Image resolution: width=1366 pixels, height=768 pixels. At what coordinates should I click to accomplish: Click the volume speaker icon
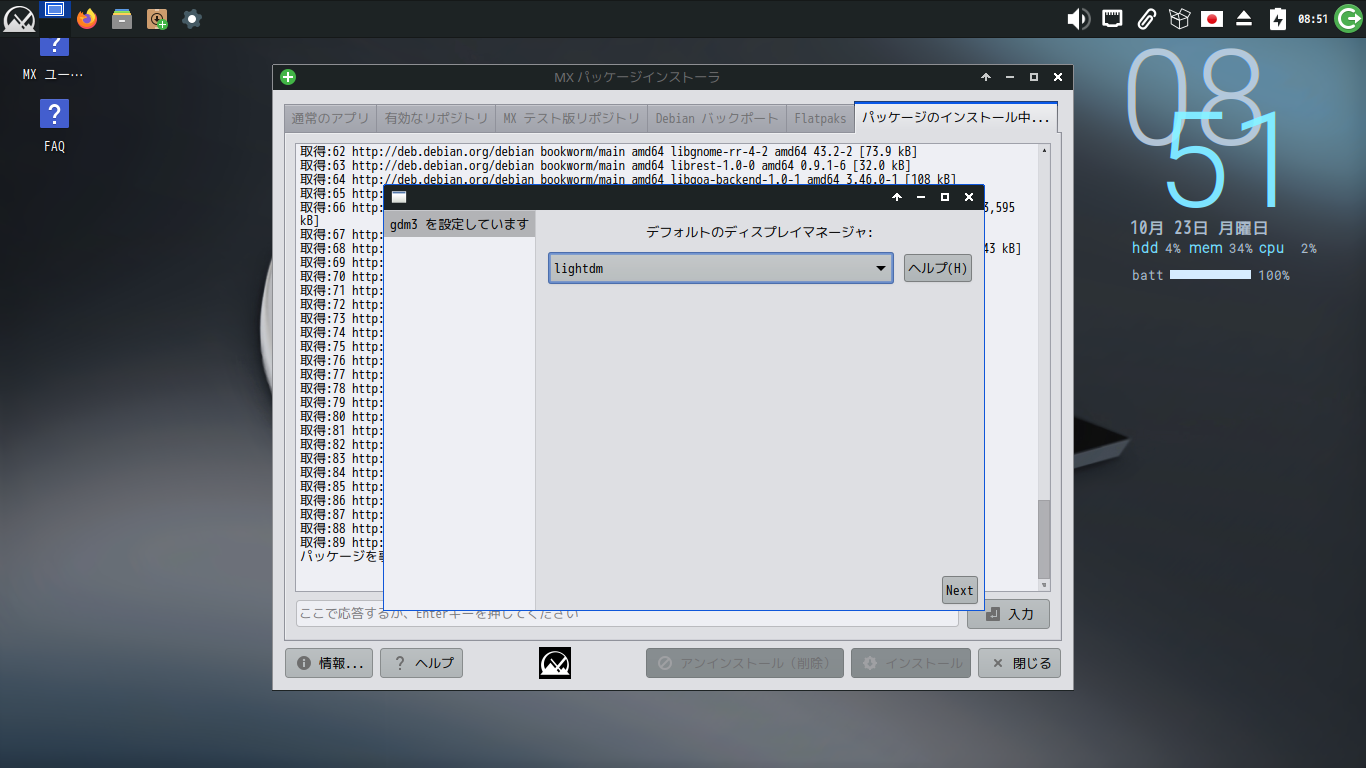coord(1078,18)
